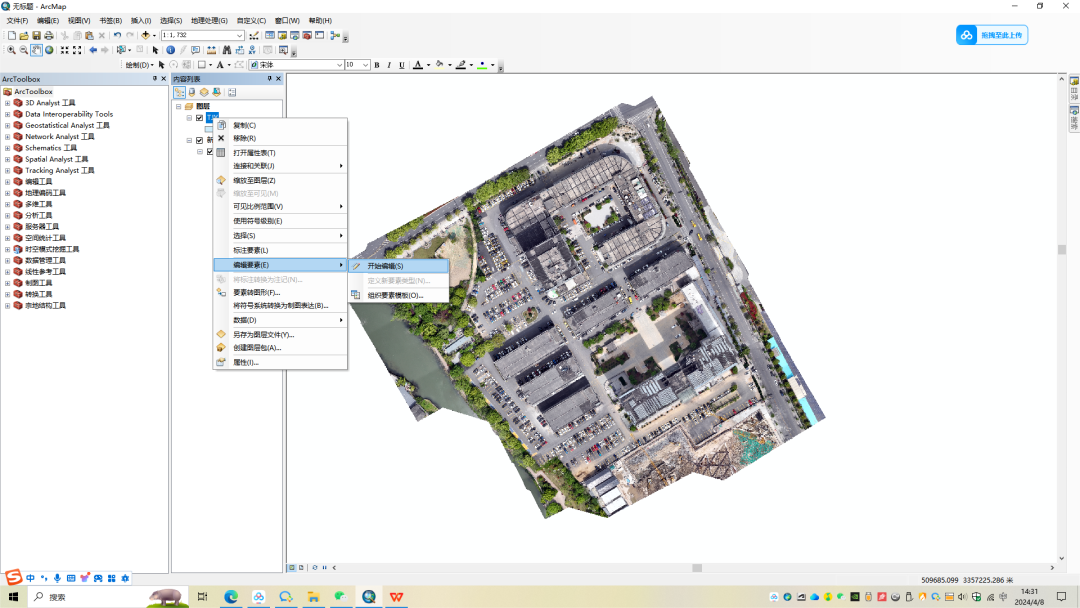
Task: Choose 属性(I)... in context menu
Action: coord(280,362)
